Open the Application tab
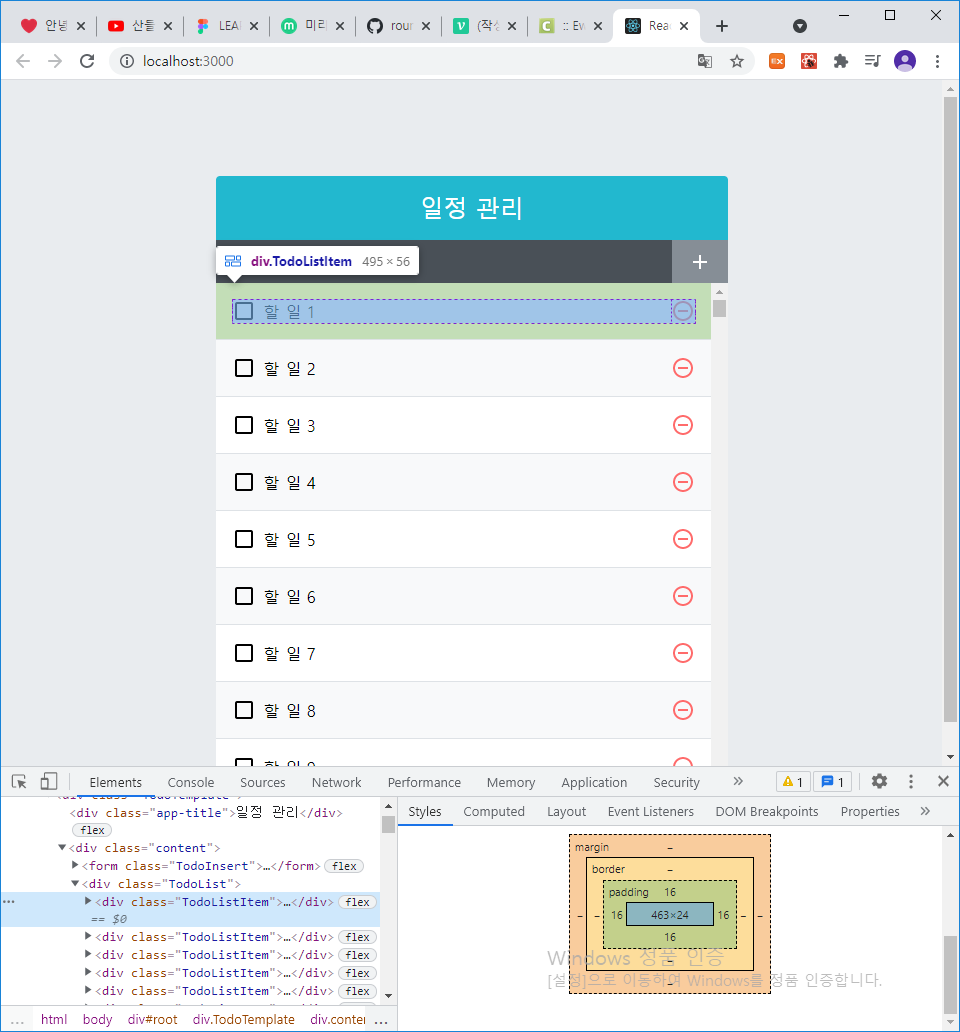The image size is (960, 1032). [594, 783]
